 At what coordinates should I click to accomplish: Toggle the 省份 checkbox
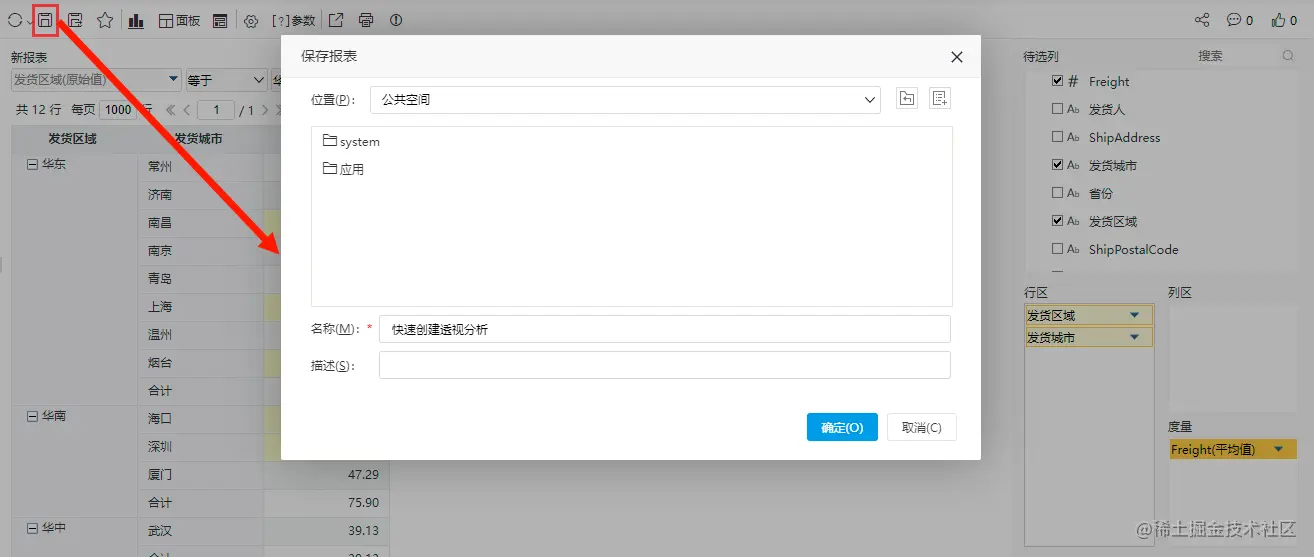pos(1058,193)
